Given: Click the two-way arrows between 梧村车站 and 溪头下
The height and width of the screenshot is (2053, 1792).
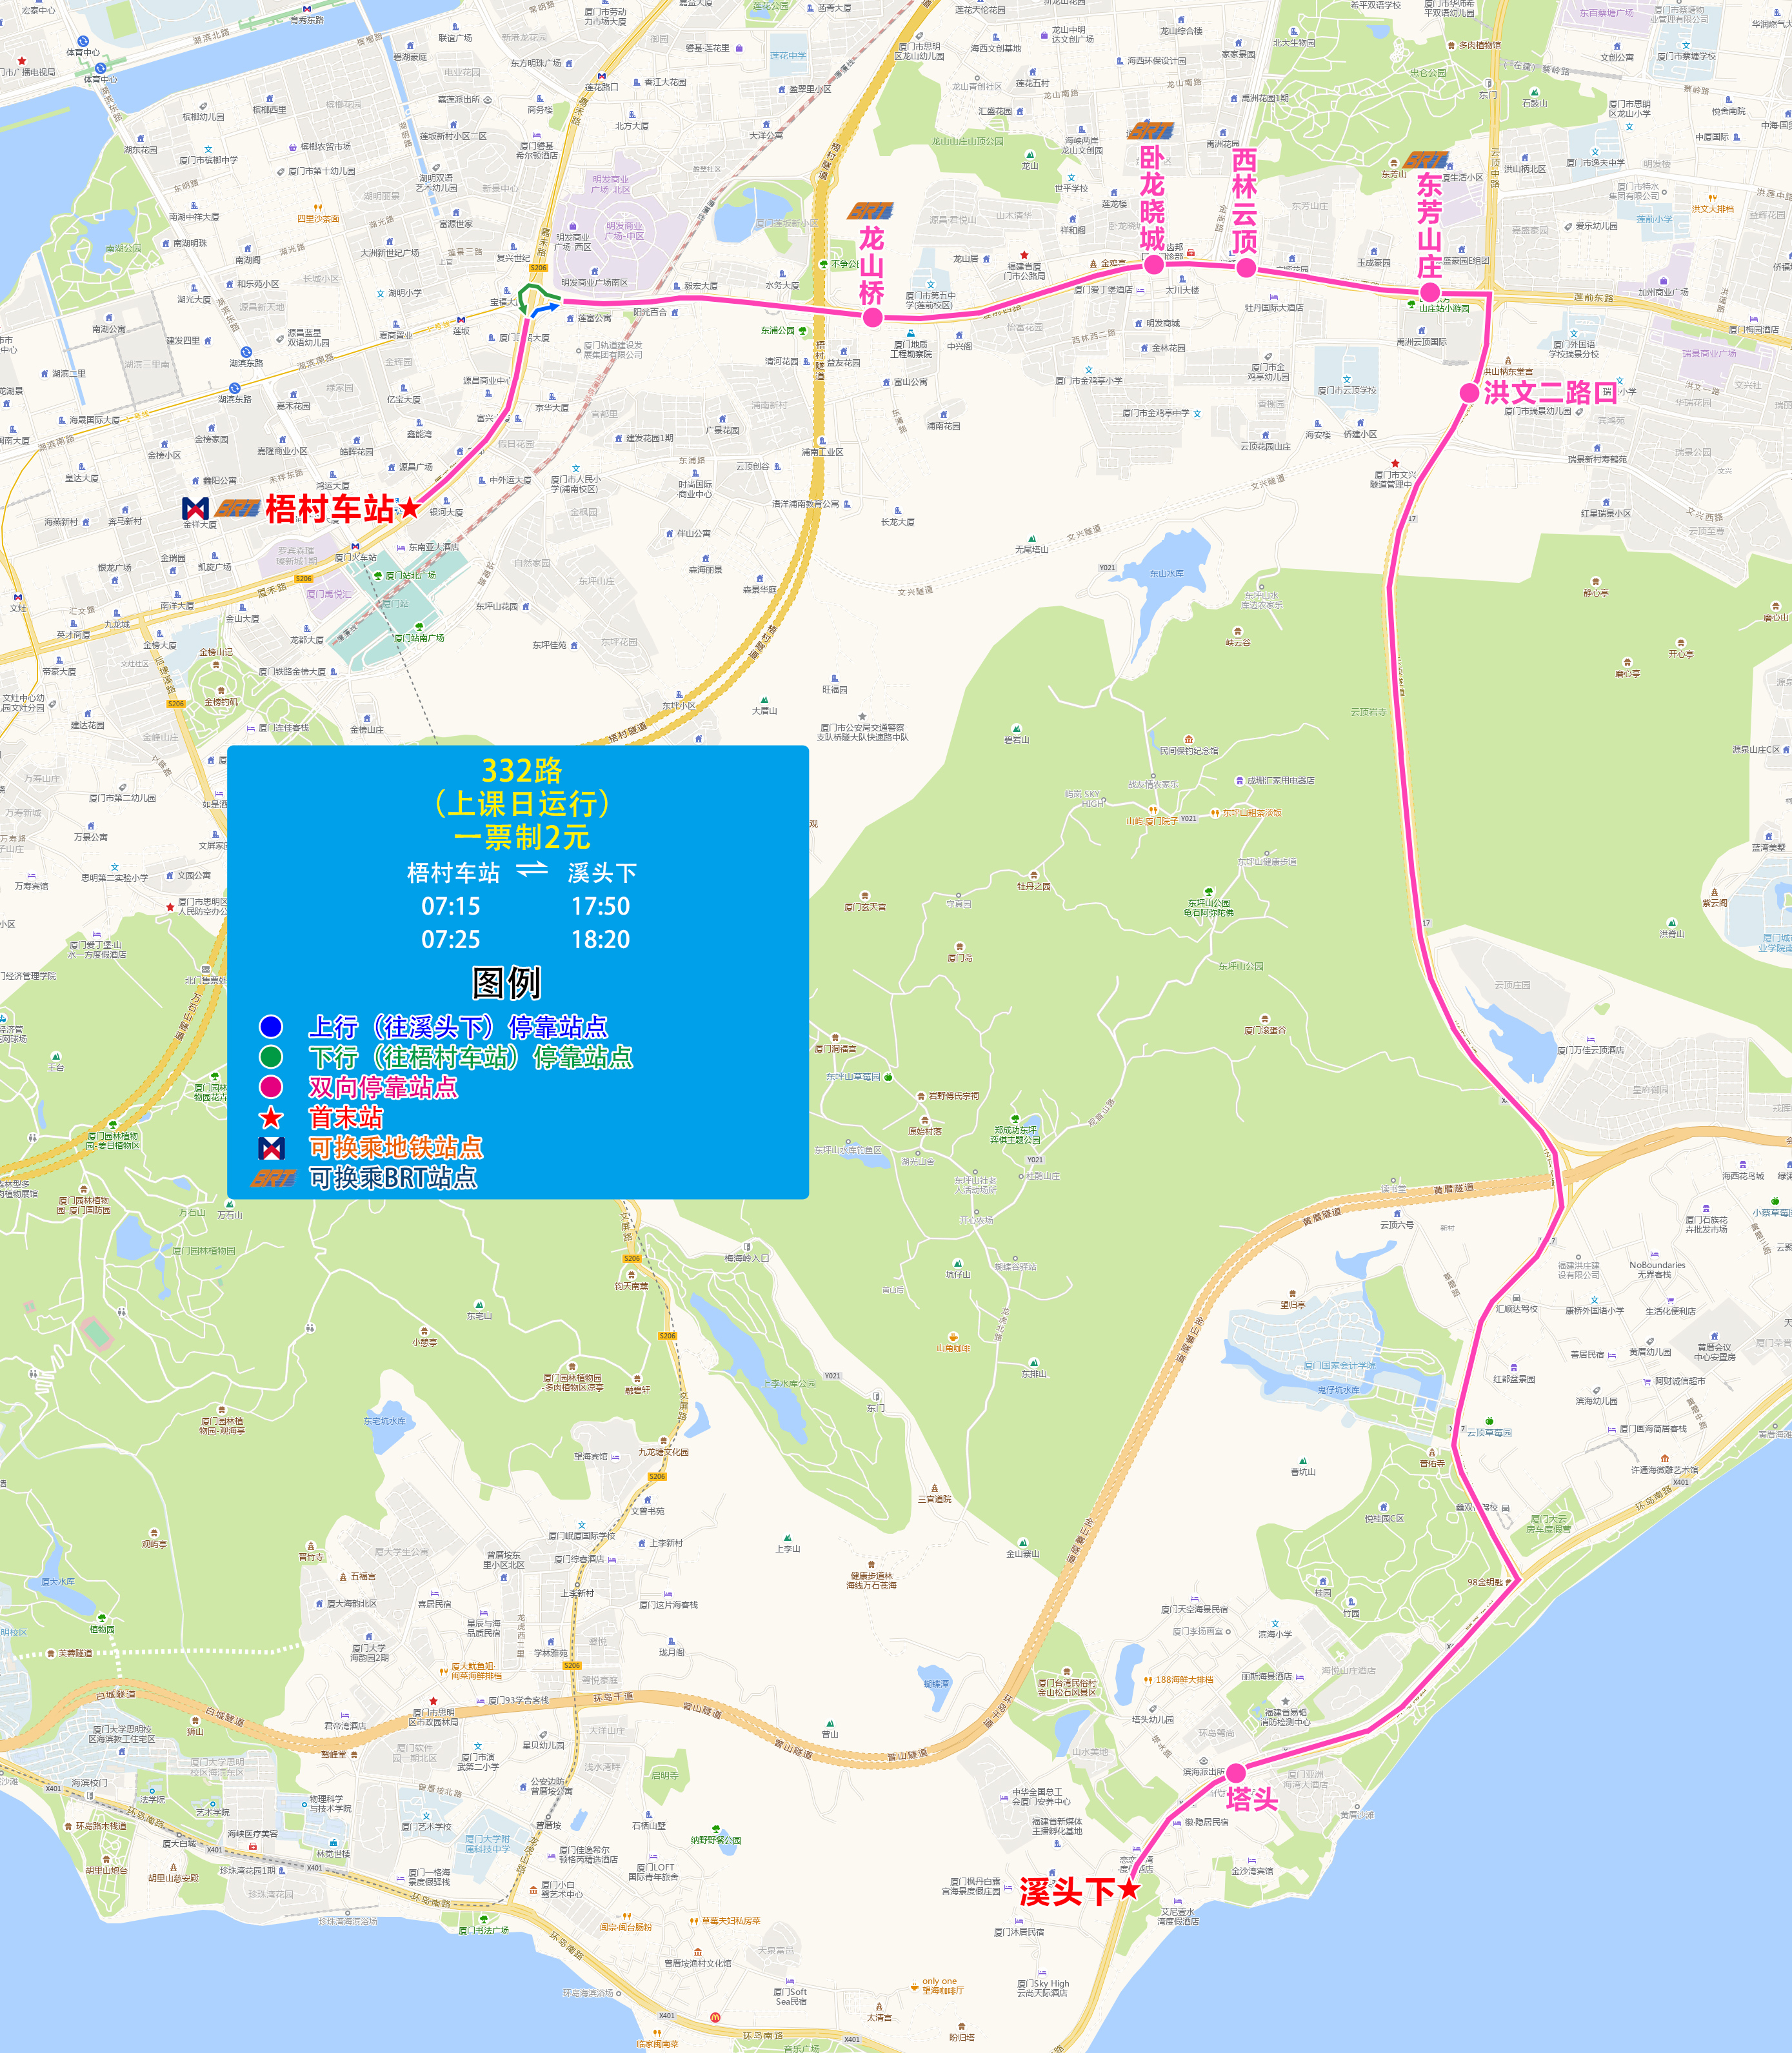Looking at the screenshot, I should 532,870.
